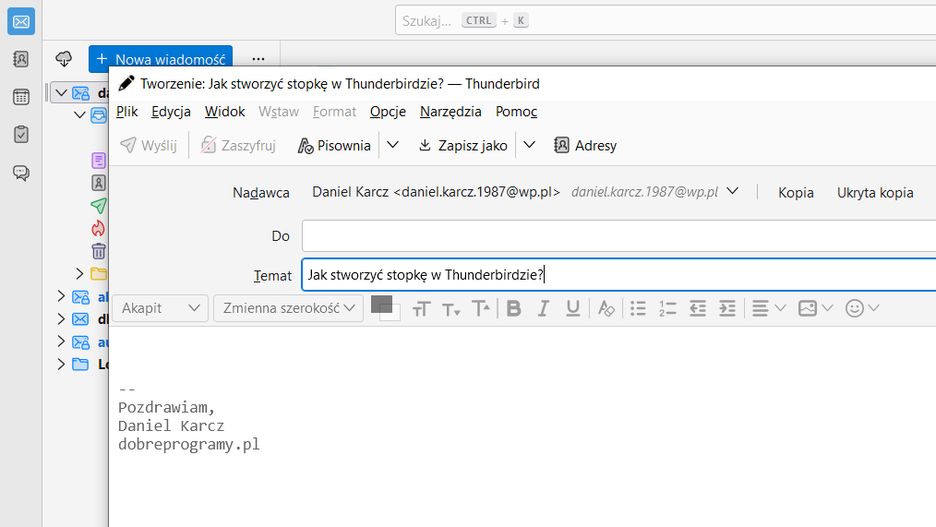The height and width of the screenshot is (527, 936).
Task: Click the get messages cloud icon
Action: [x=64, y=58]
